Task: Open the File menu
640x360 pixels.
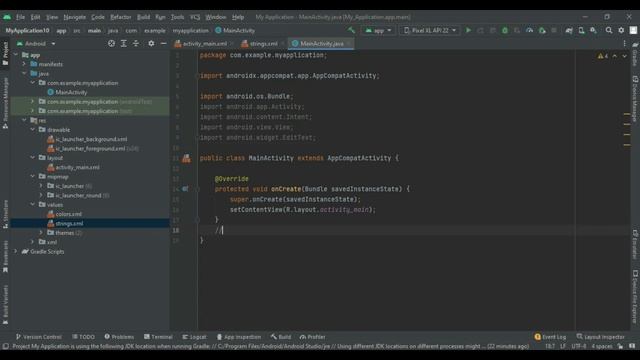Action: [20, 17]
